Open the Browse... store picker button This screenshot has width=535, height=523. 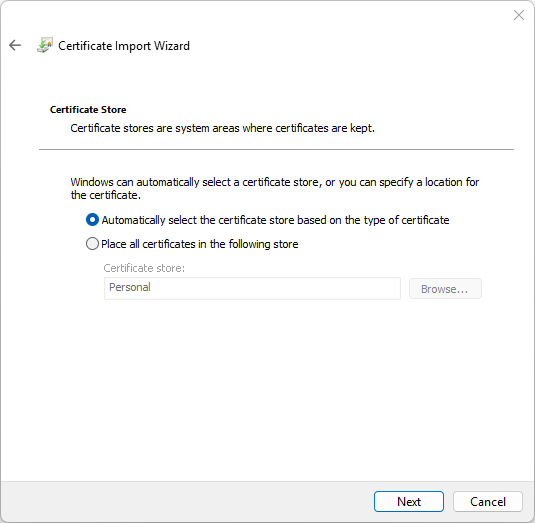pyautogui.click(x=445, y=289)
